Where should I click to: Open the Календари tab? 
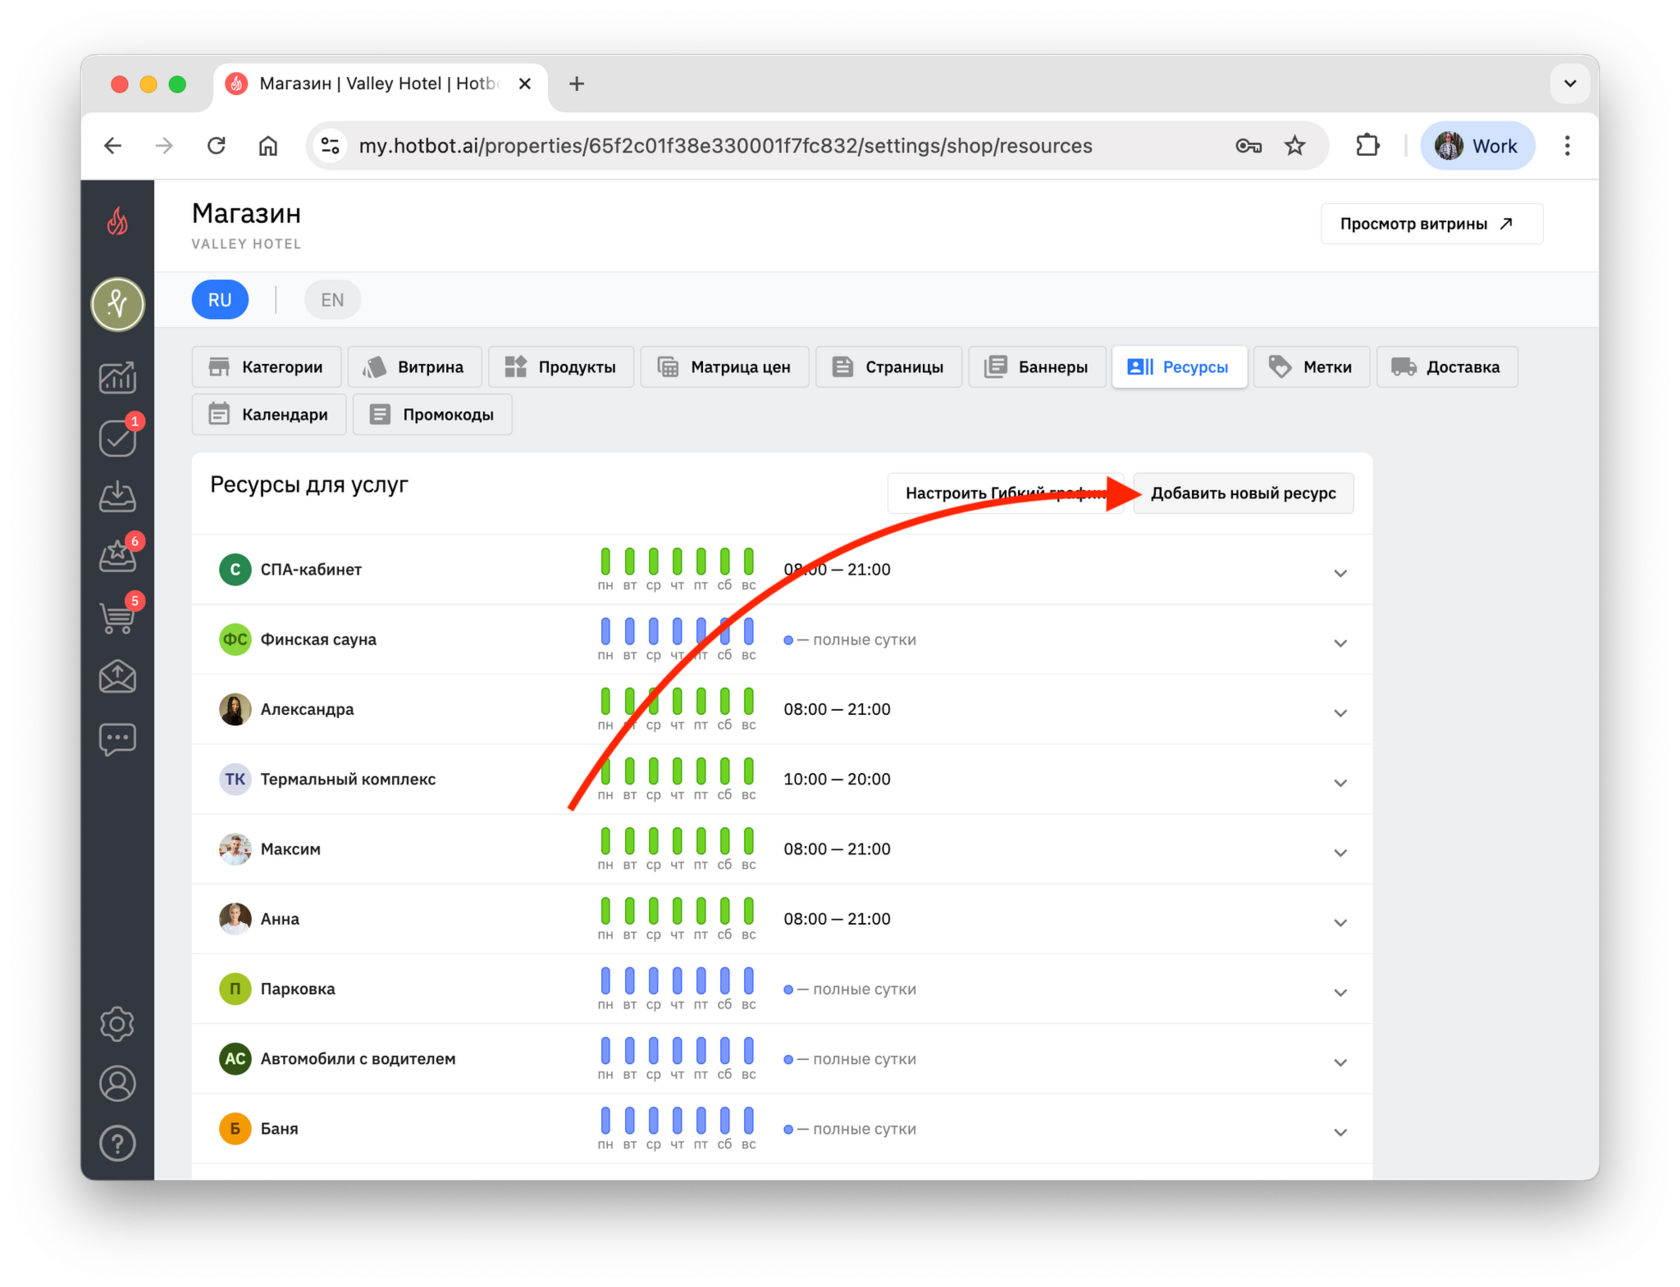pyautogui.click(x=269, y=414)
